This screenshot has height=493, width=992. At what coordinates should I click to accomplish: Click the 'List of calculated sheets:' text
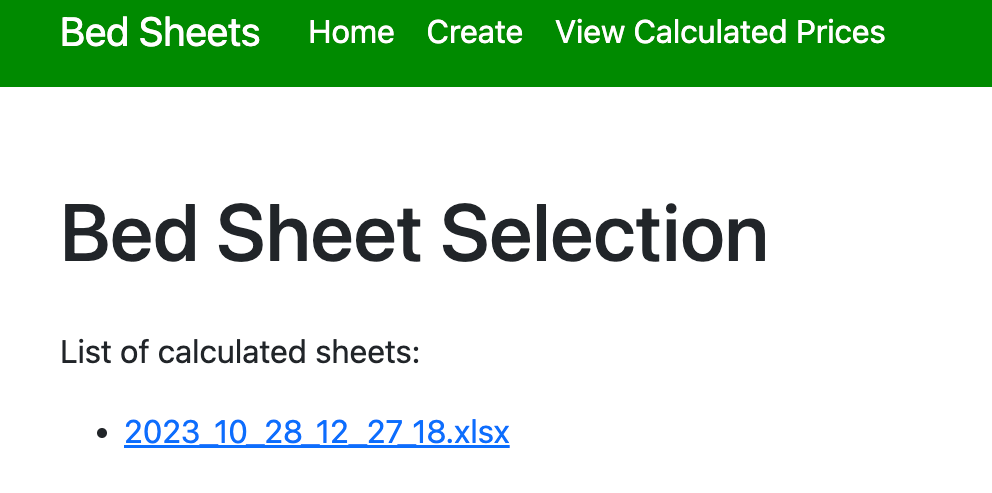(240, 353)
